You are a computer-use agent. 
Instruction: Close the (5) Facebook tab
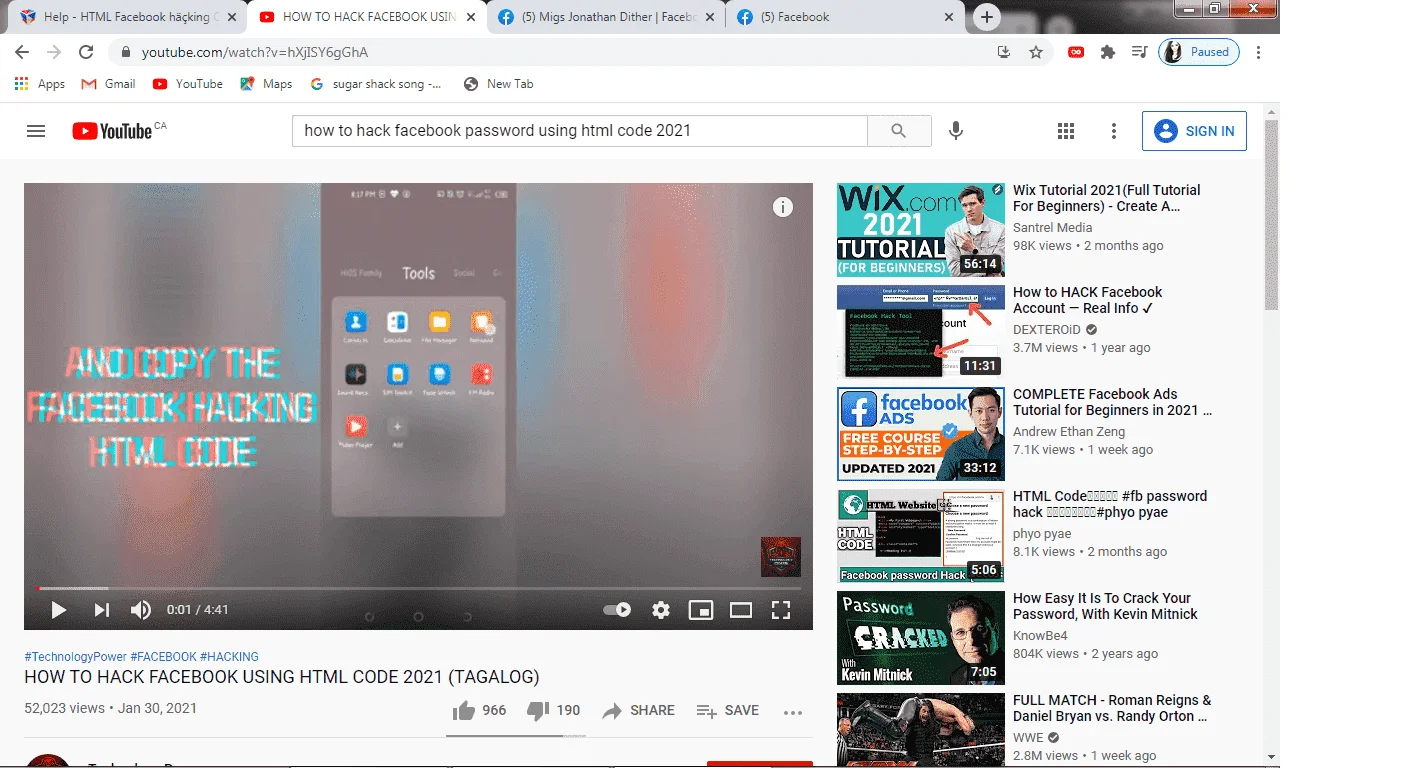949,17
